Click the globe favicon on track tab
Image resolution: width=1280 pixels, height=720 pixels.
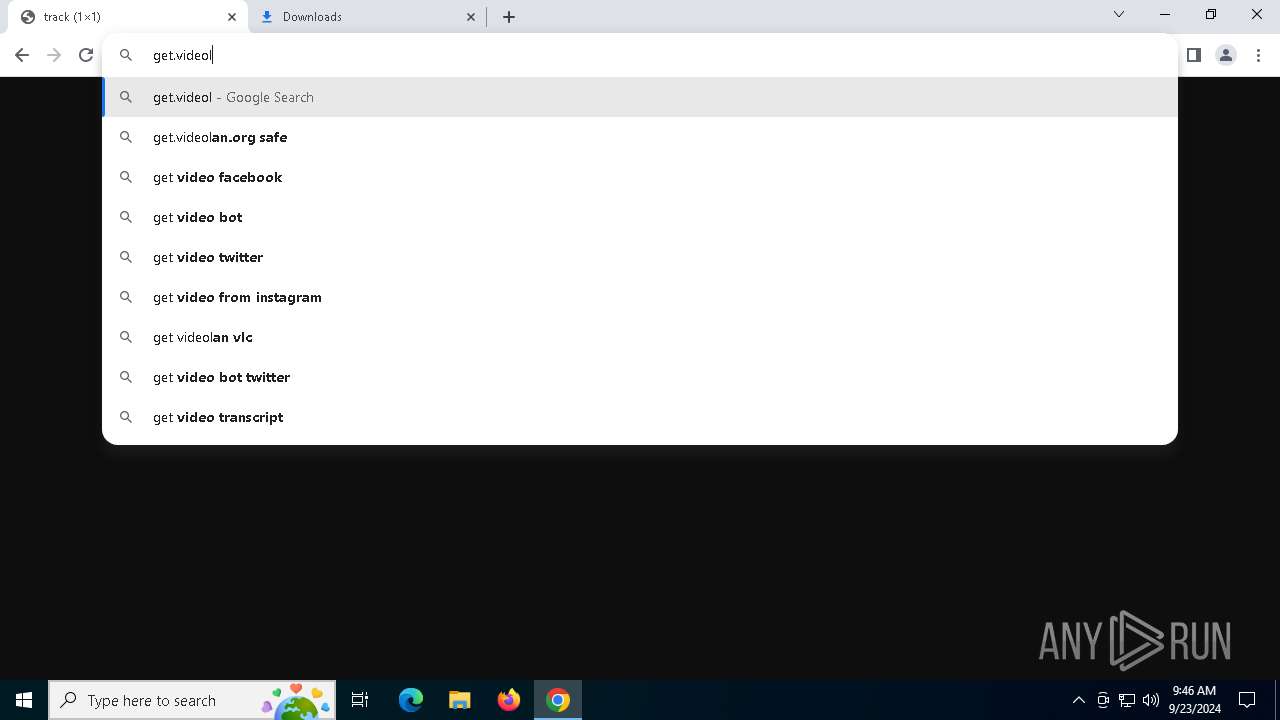(28, 17)
